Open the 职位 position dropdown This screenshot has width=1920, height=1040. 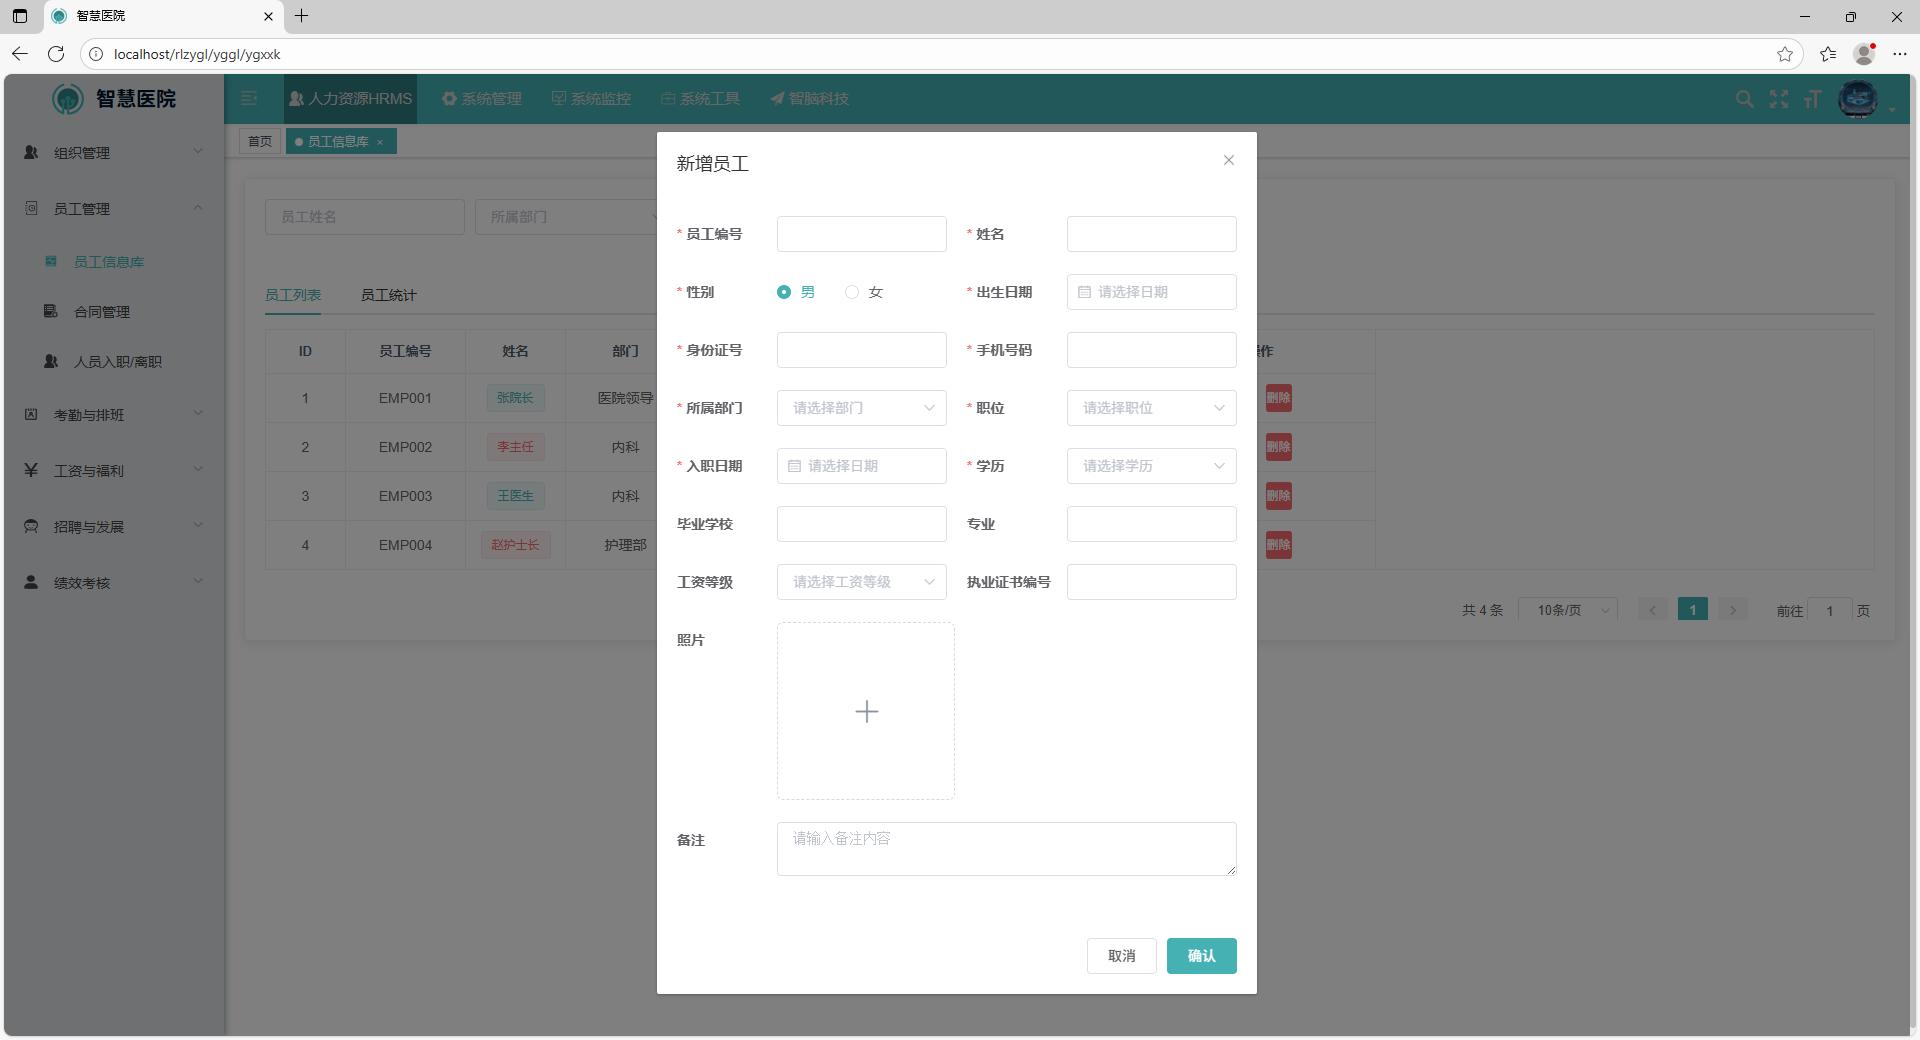(x=1151, y=408)
